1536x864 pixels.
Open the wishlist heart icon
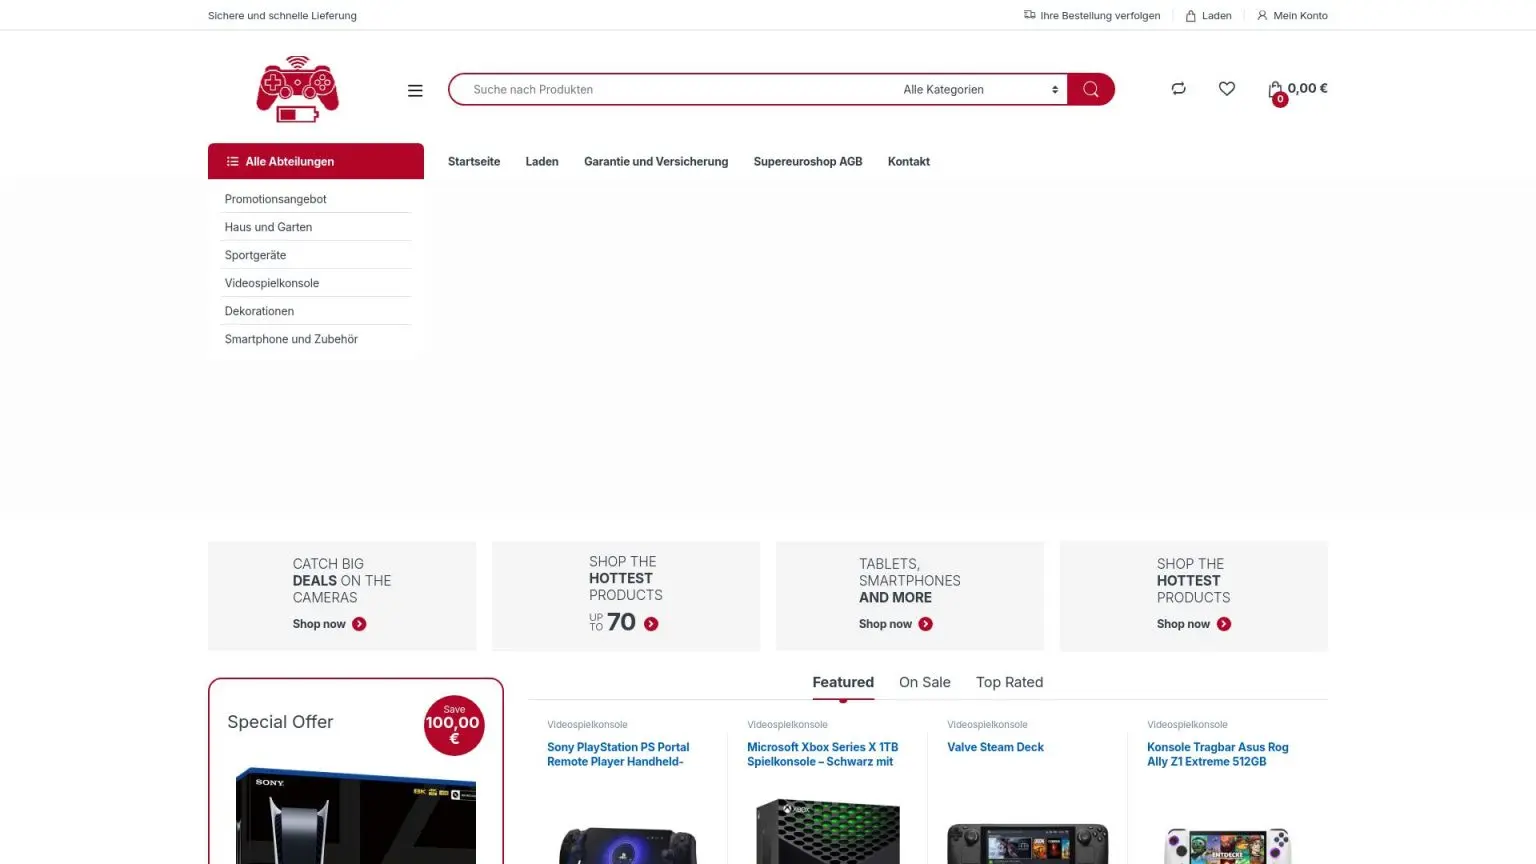coord(1226,89)
